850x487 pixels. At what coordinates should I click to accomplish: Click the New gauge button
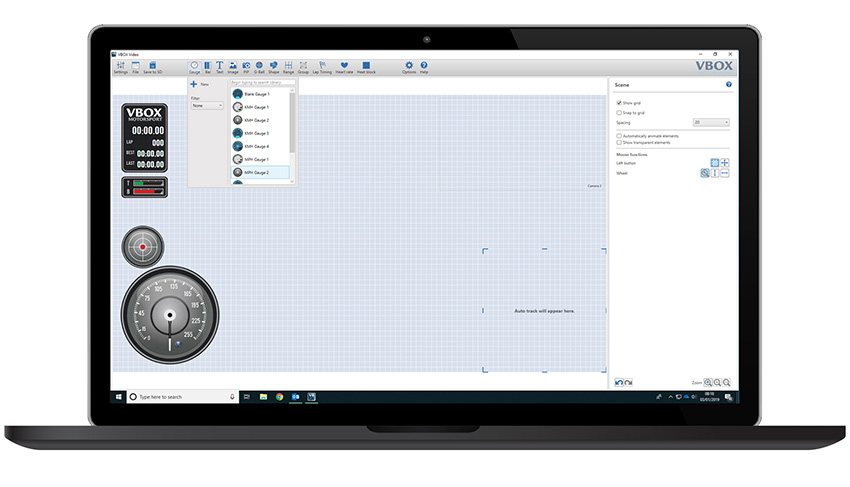point(194,85)
